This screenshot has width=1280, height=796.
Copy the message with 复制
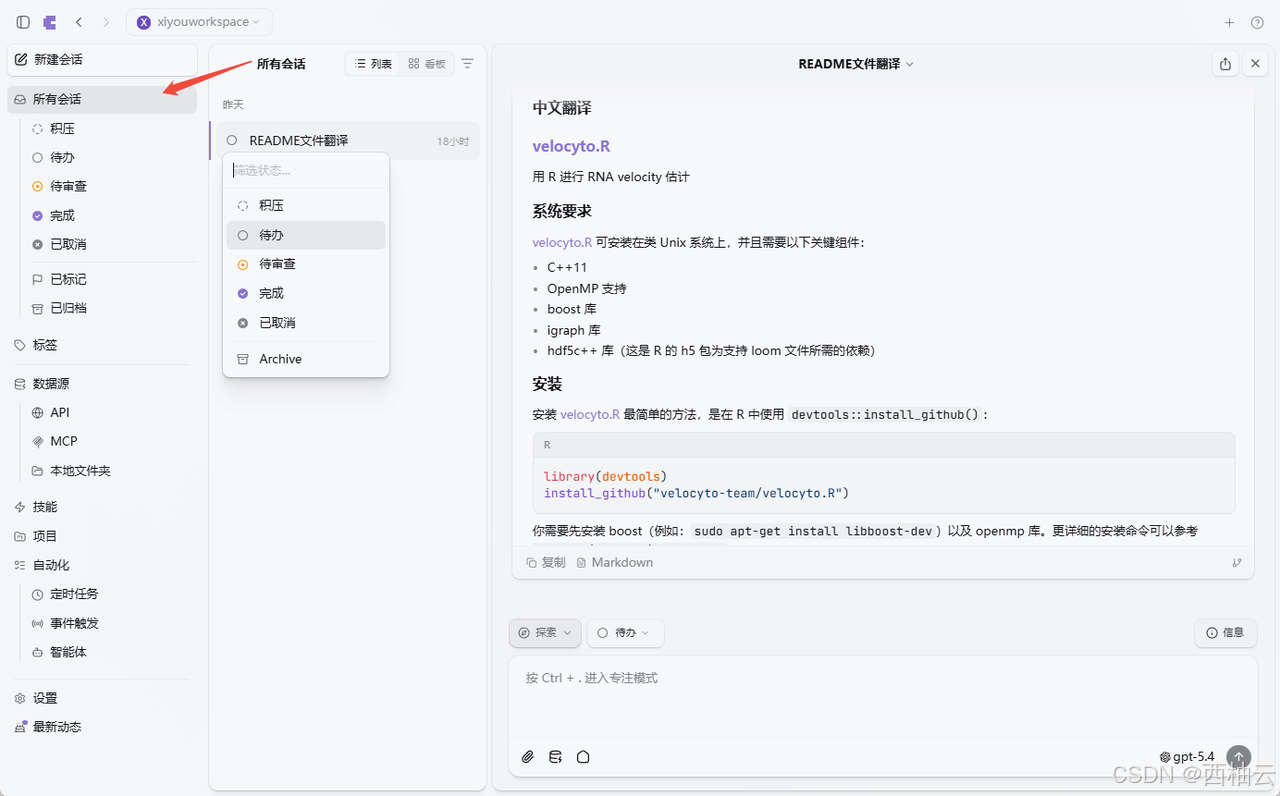click(546, 562)
